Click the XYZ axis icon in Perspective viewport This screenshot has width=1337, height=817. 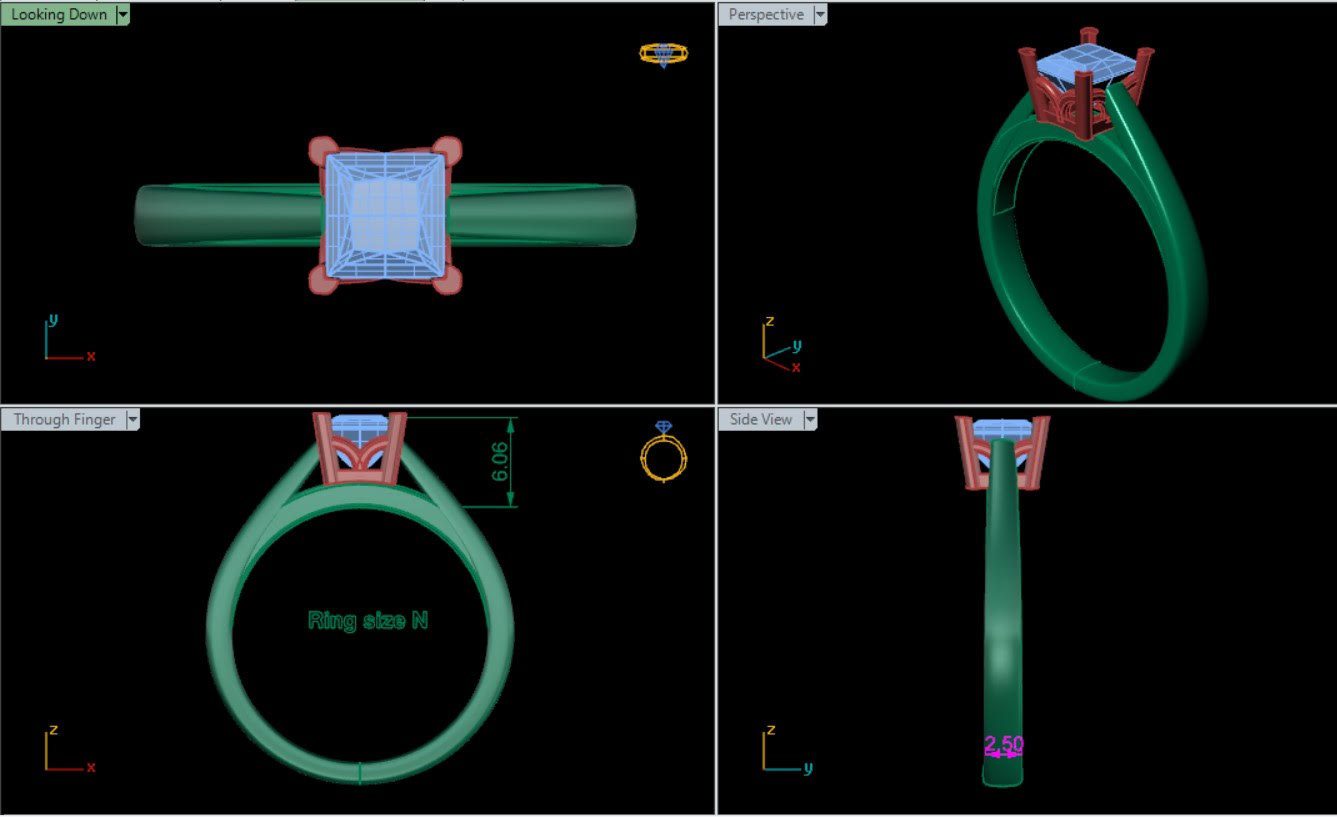pyautogui.click(x=780, y=346)
